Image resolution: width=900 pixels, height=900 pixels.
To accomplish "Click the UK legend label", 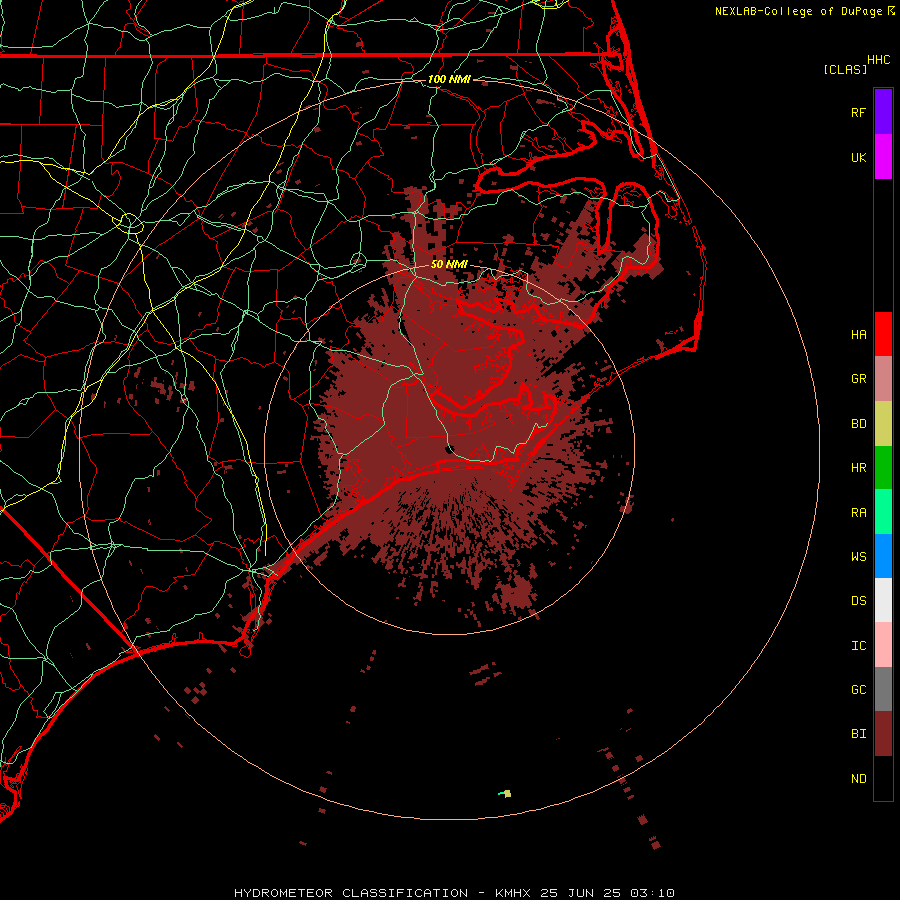I will [858, 157].
